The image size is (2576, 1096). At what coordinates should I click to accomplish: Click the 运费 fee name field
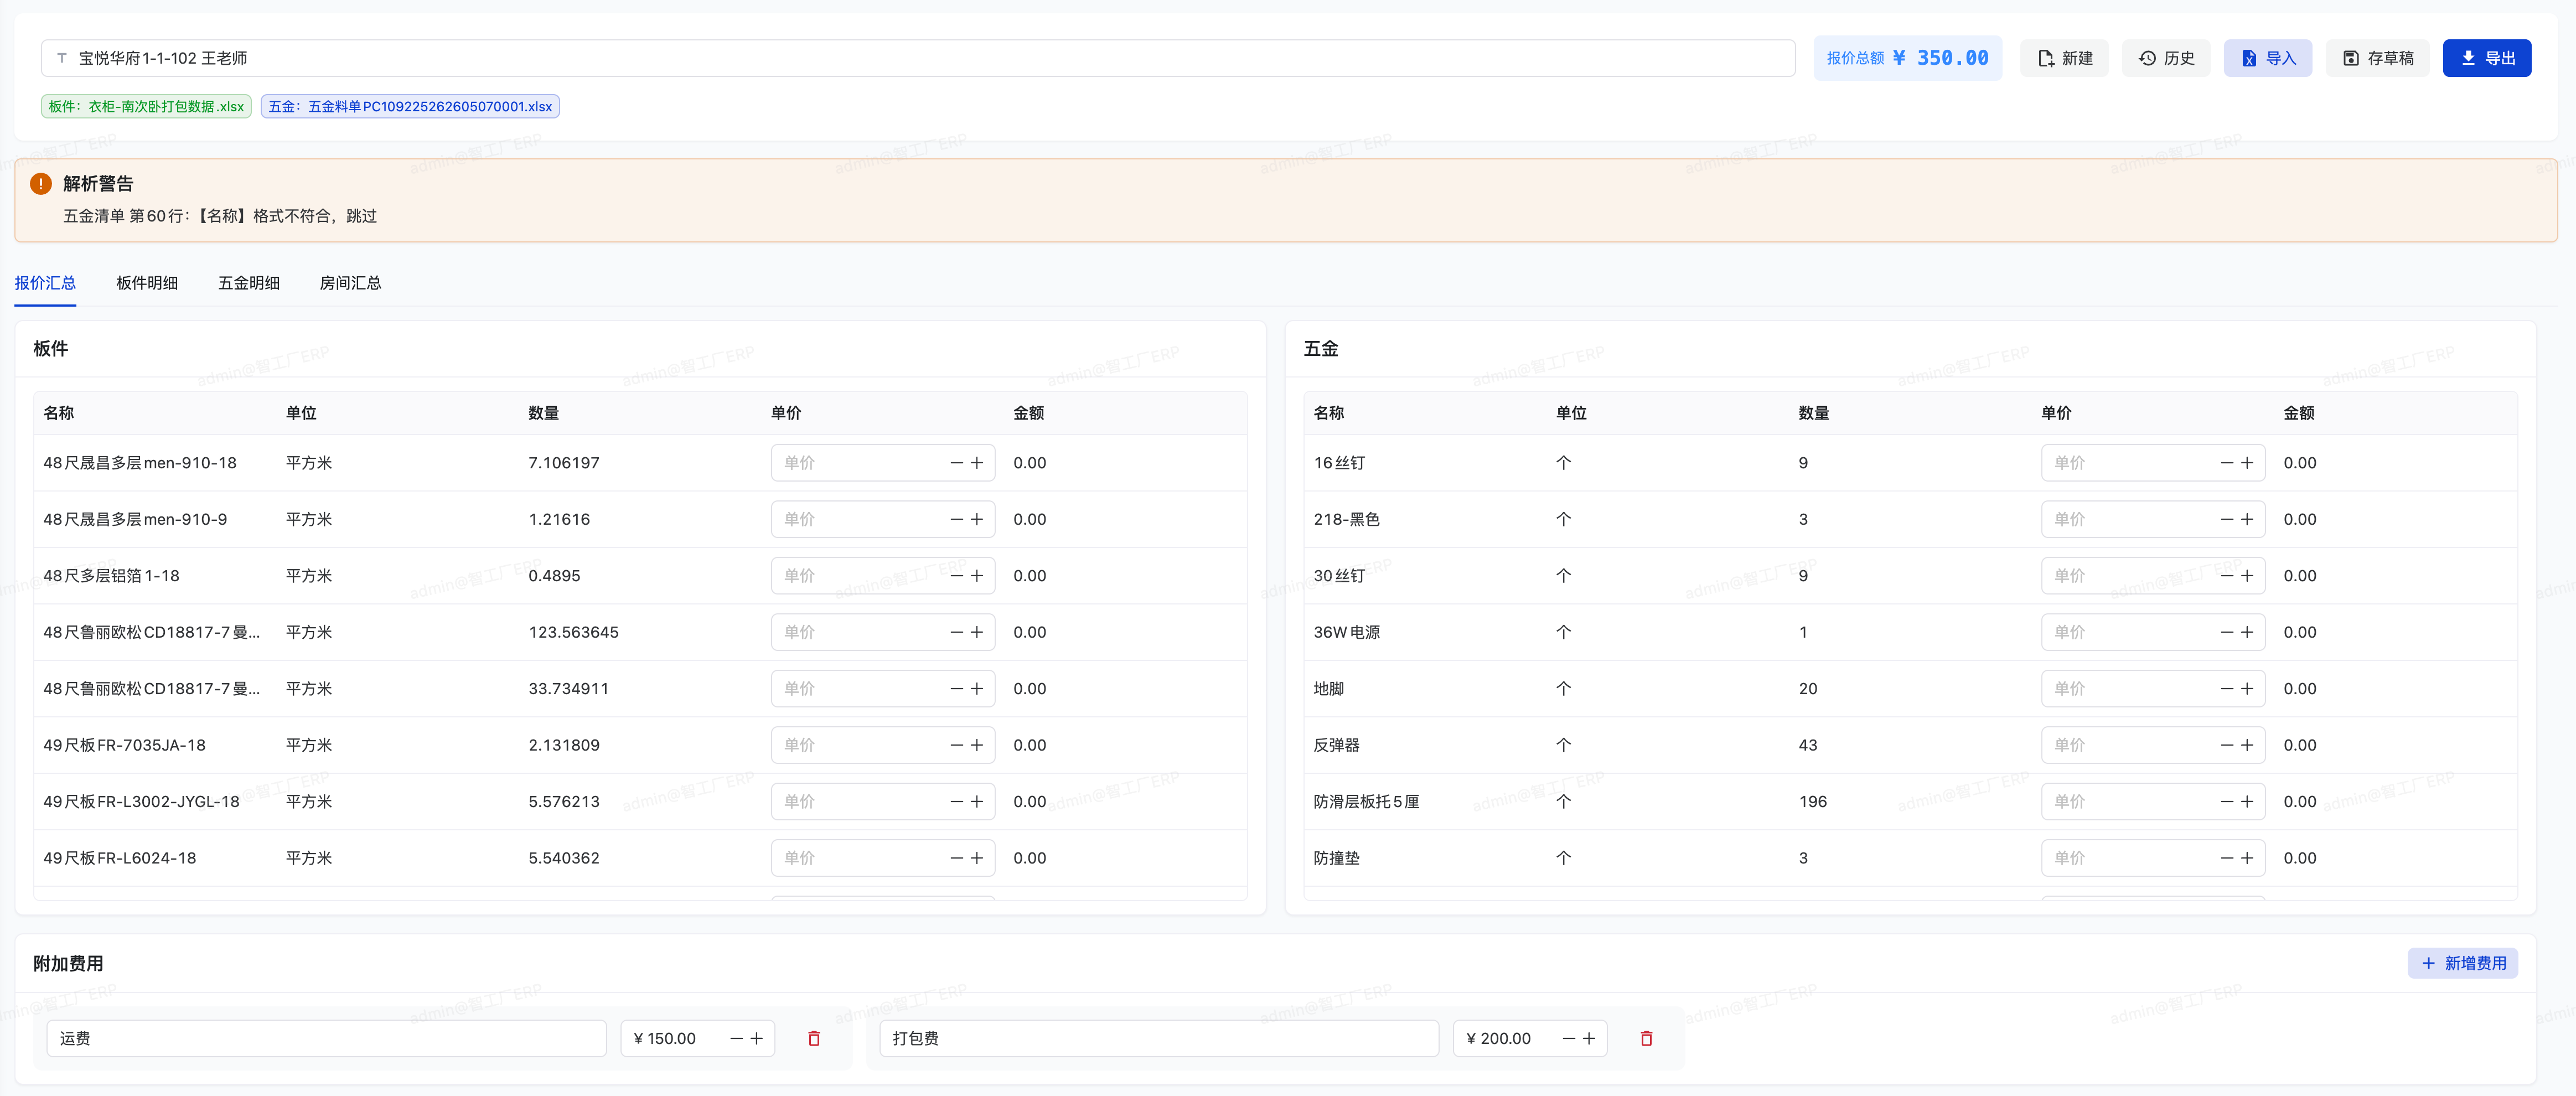(x=326, y=1038)
